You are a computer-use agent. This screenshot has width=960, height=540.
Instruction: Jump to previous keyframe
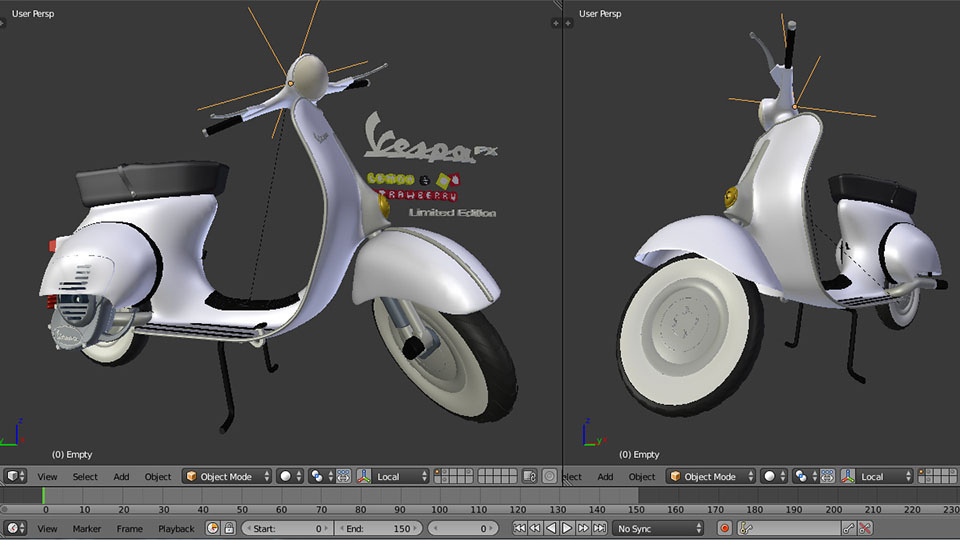(535, 528)
